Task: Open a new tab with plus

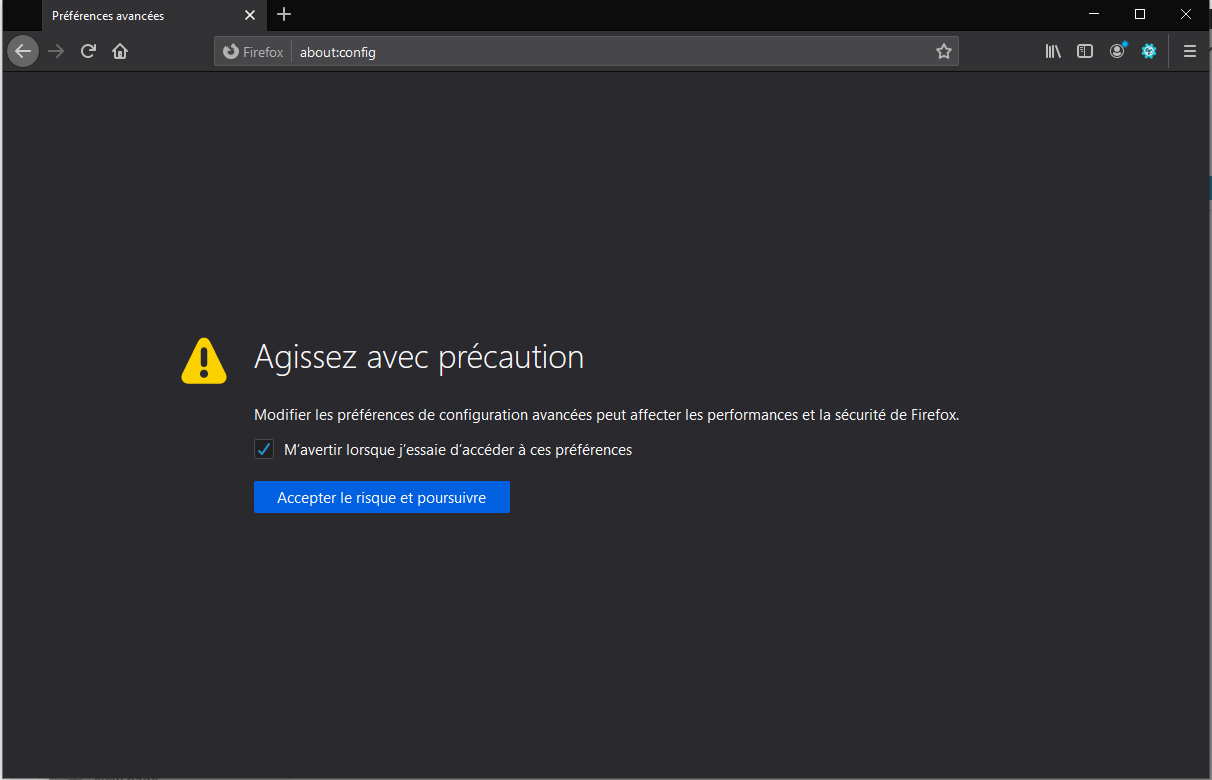Action: [x=284, y=15]
